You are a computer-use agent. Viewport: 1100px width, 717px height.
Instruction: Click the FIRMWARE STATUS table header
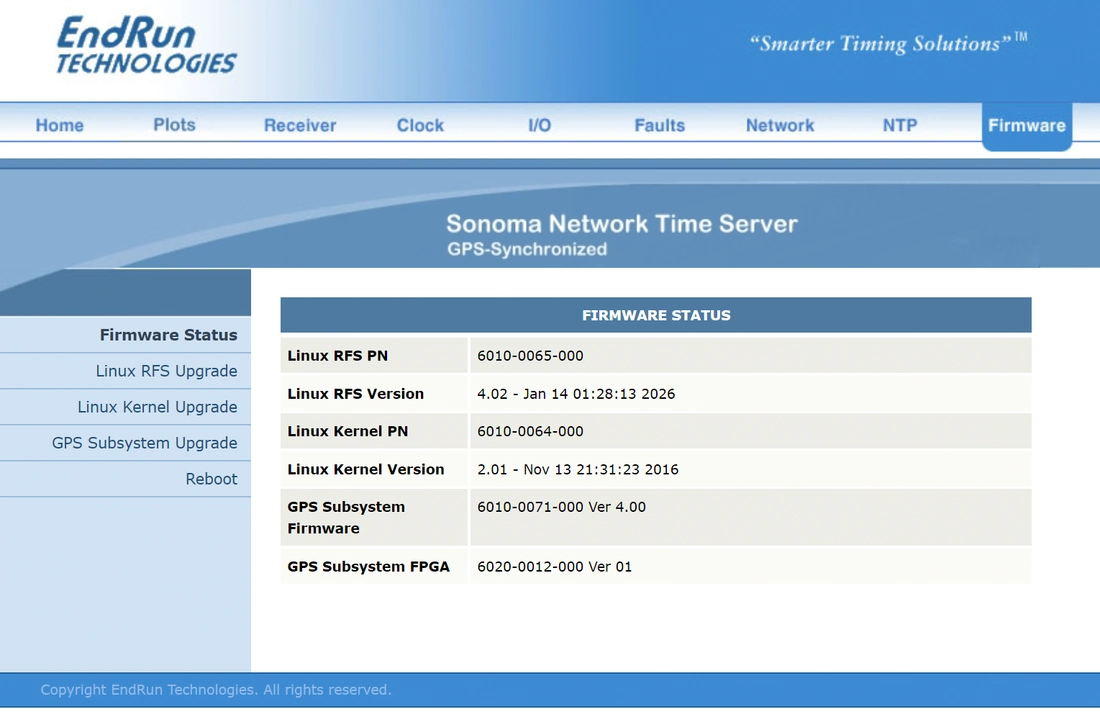[656, 315]
